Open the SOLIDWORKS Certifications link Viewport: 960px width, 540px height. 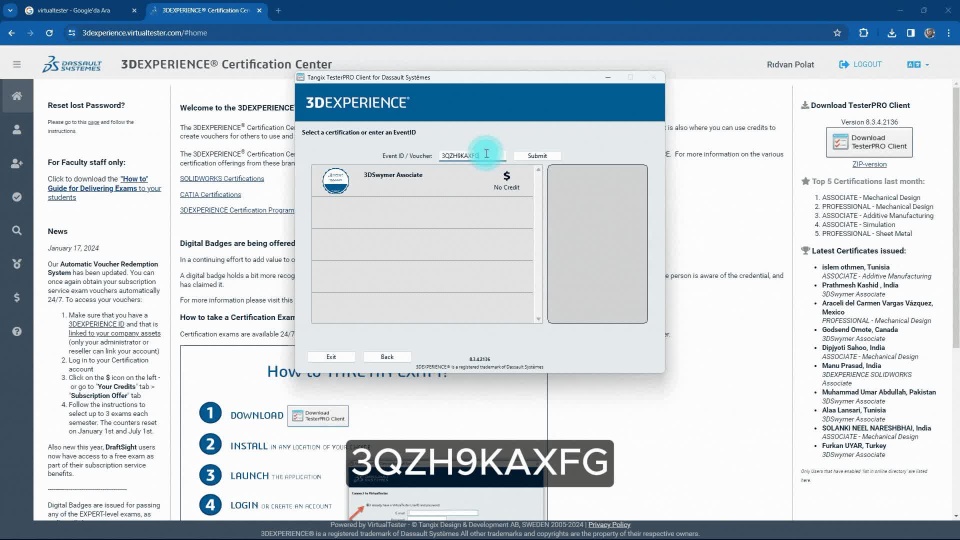pyautogui.click(x=222, y=179)
